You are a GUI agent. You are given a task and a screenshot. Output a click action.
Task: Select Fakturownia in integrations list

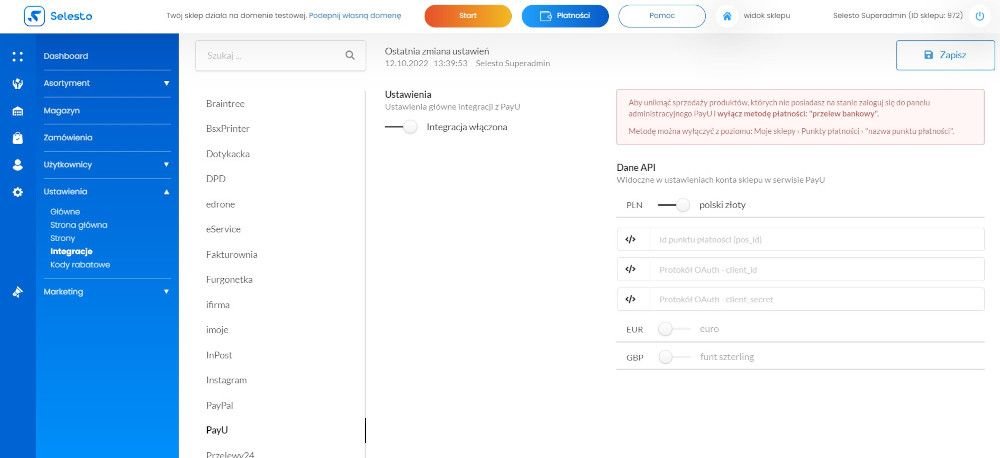(x=232, y=255)
